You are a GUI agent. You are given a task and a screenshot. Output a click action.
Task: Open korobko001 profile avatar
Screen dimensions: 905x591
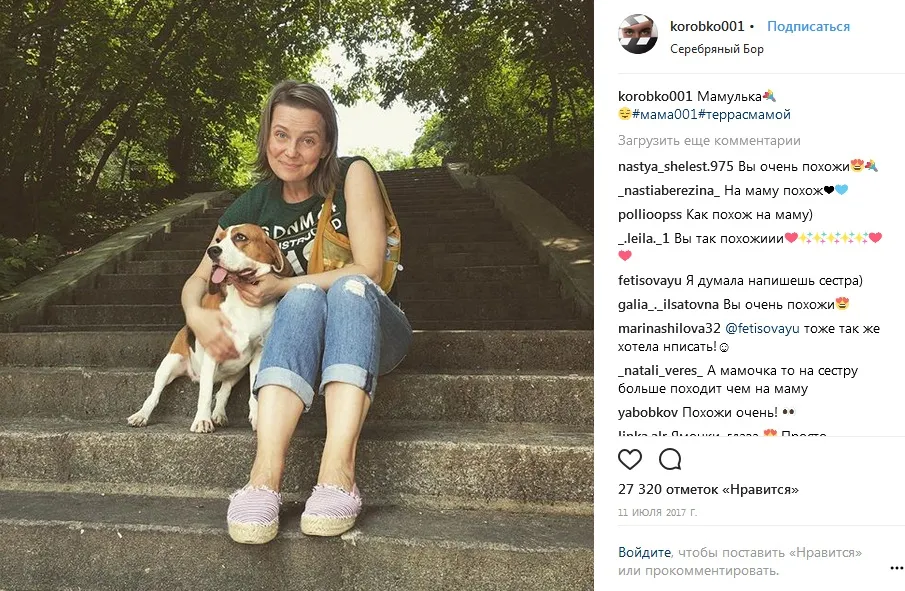click(638, 34)
